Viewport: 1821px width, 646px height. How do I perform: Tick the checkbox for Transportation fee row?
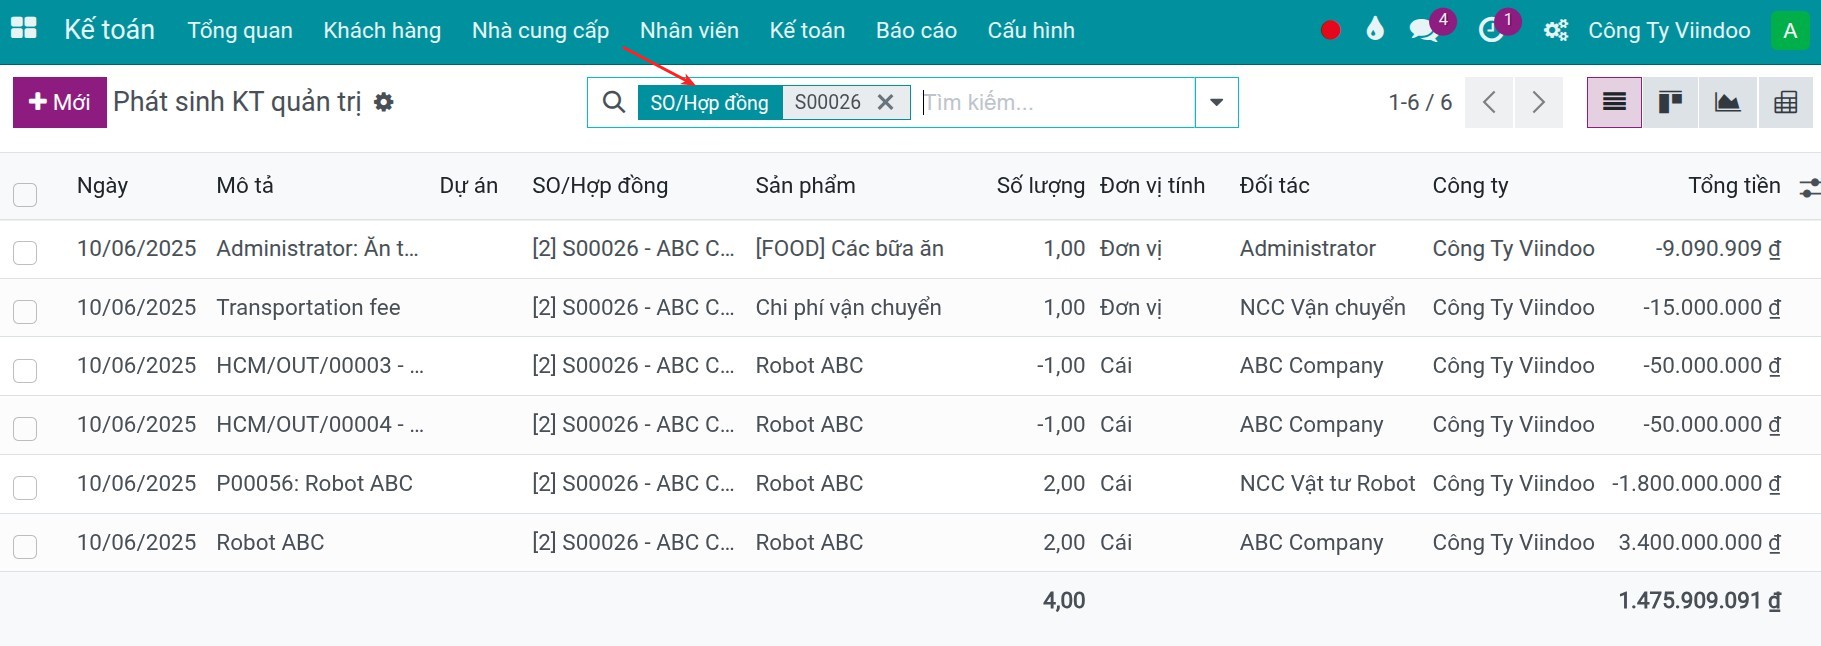(25, 311)
